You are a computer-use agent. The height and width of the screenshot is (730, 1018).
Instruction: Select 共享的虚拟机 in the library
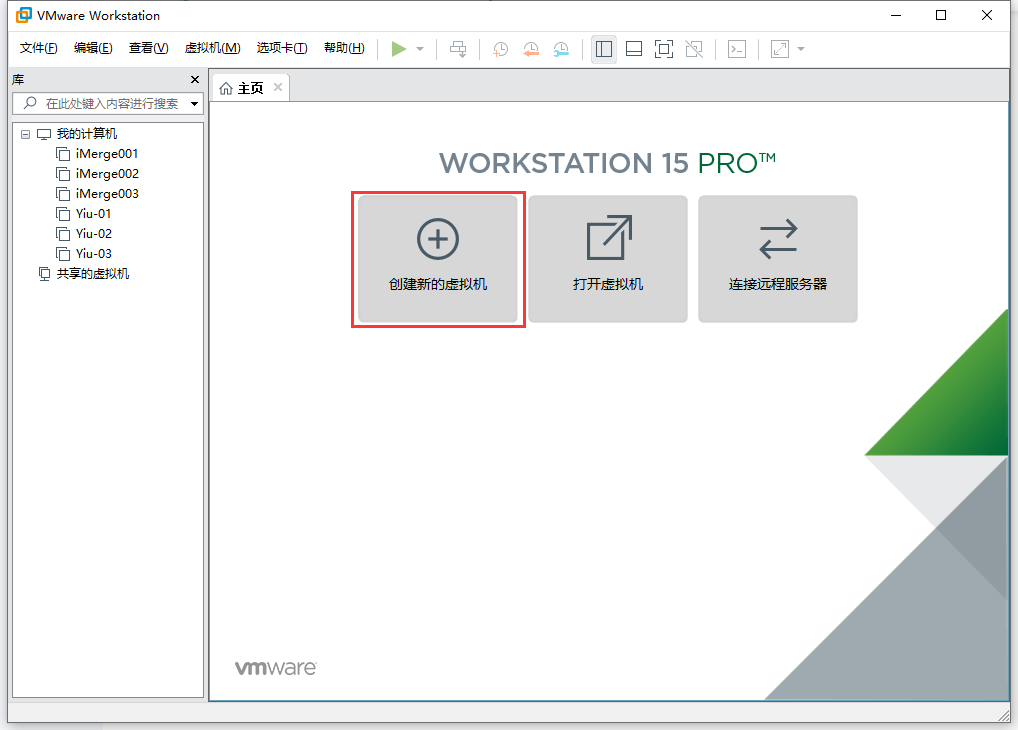click(92, 274)
